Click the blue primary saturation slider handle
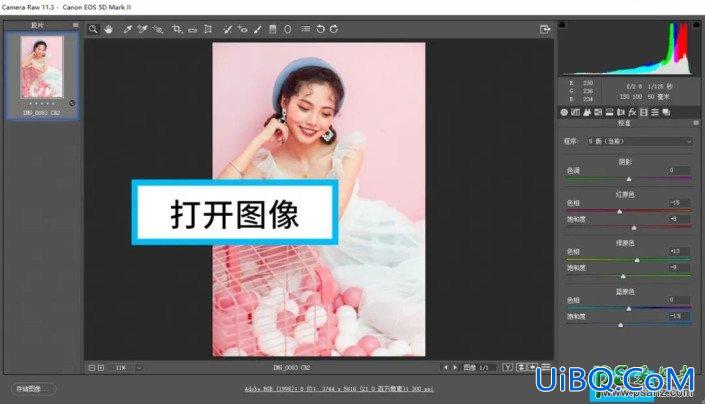Viewport: 705px width, 404px height. tap(620, 325)
